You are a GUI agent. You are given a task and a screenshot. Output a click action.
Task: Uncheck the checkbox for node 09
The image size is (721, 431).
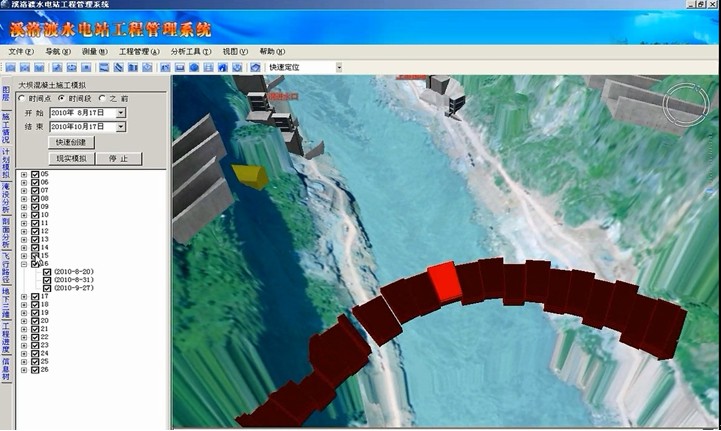click(x=35, y=207)
